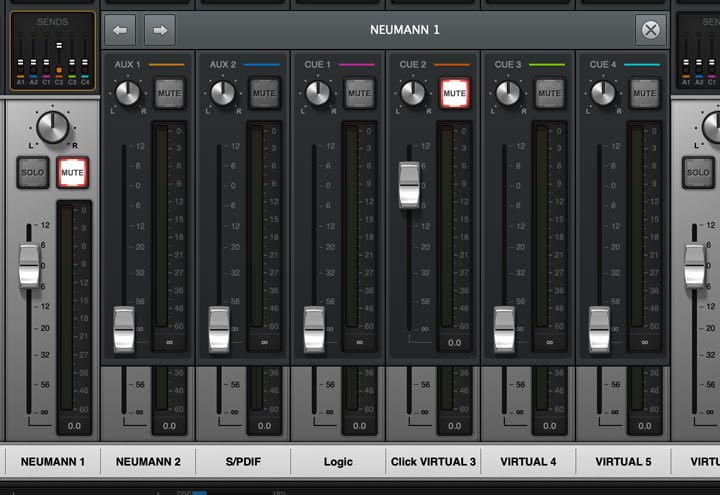Screen dimensions: 720x495
Task: Click the AUX 2 send label
Action: click(223, 65)
